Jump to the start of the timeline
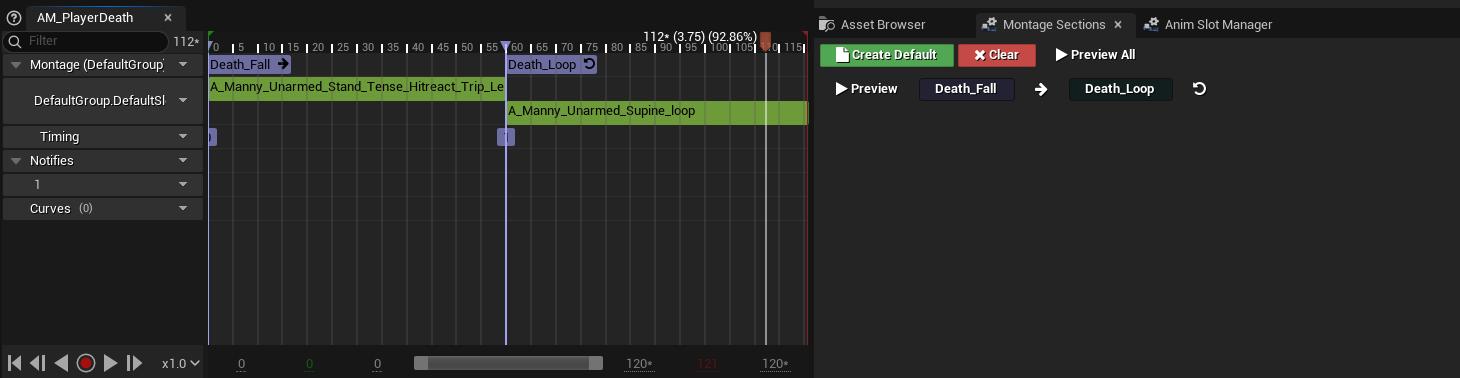Image resolution: width=1460 pixels, height=378 pixels. (14, 363)
